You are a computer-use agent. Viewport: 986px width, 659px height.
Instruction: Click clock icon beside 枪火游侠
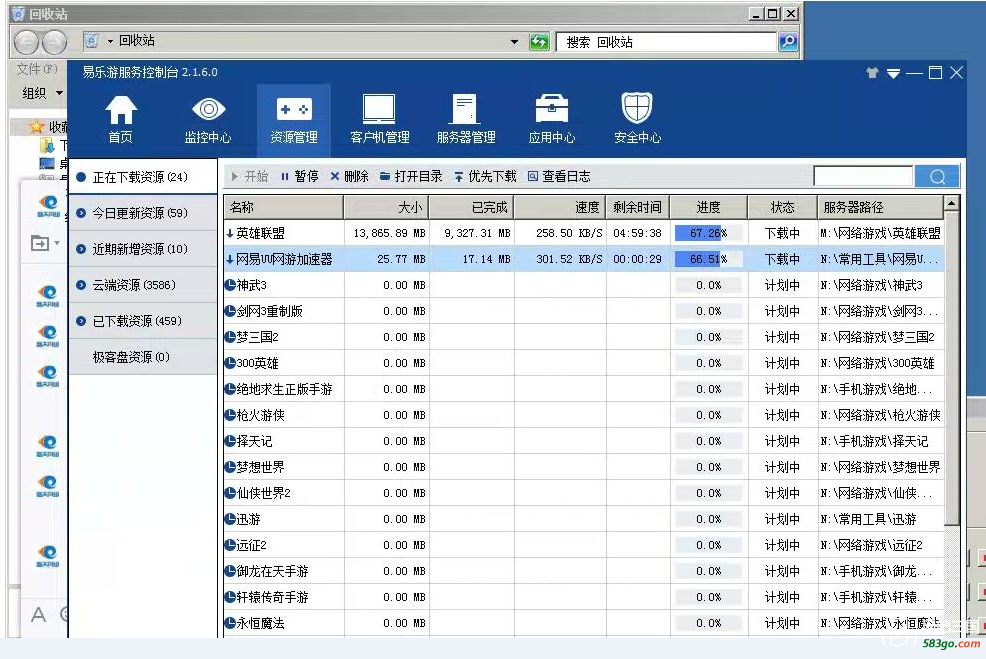click(x=230, y=415)
